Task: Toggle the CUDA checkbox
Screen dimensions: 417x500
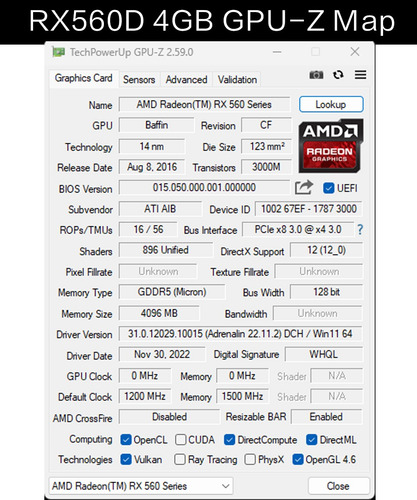Action: click(180, 440)
